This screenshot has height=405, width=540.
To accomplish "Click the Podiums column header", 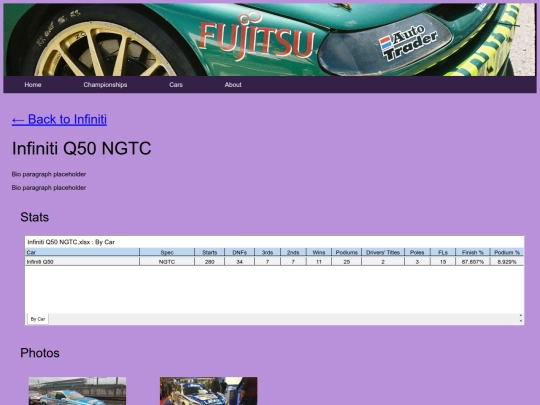I will click(346, 252).
